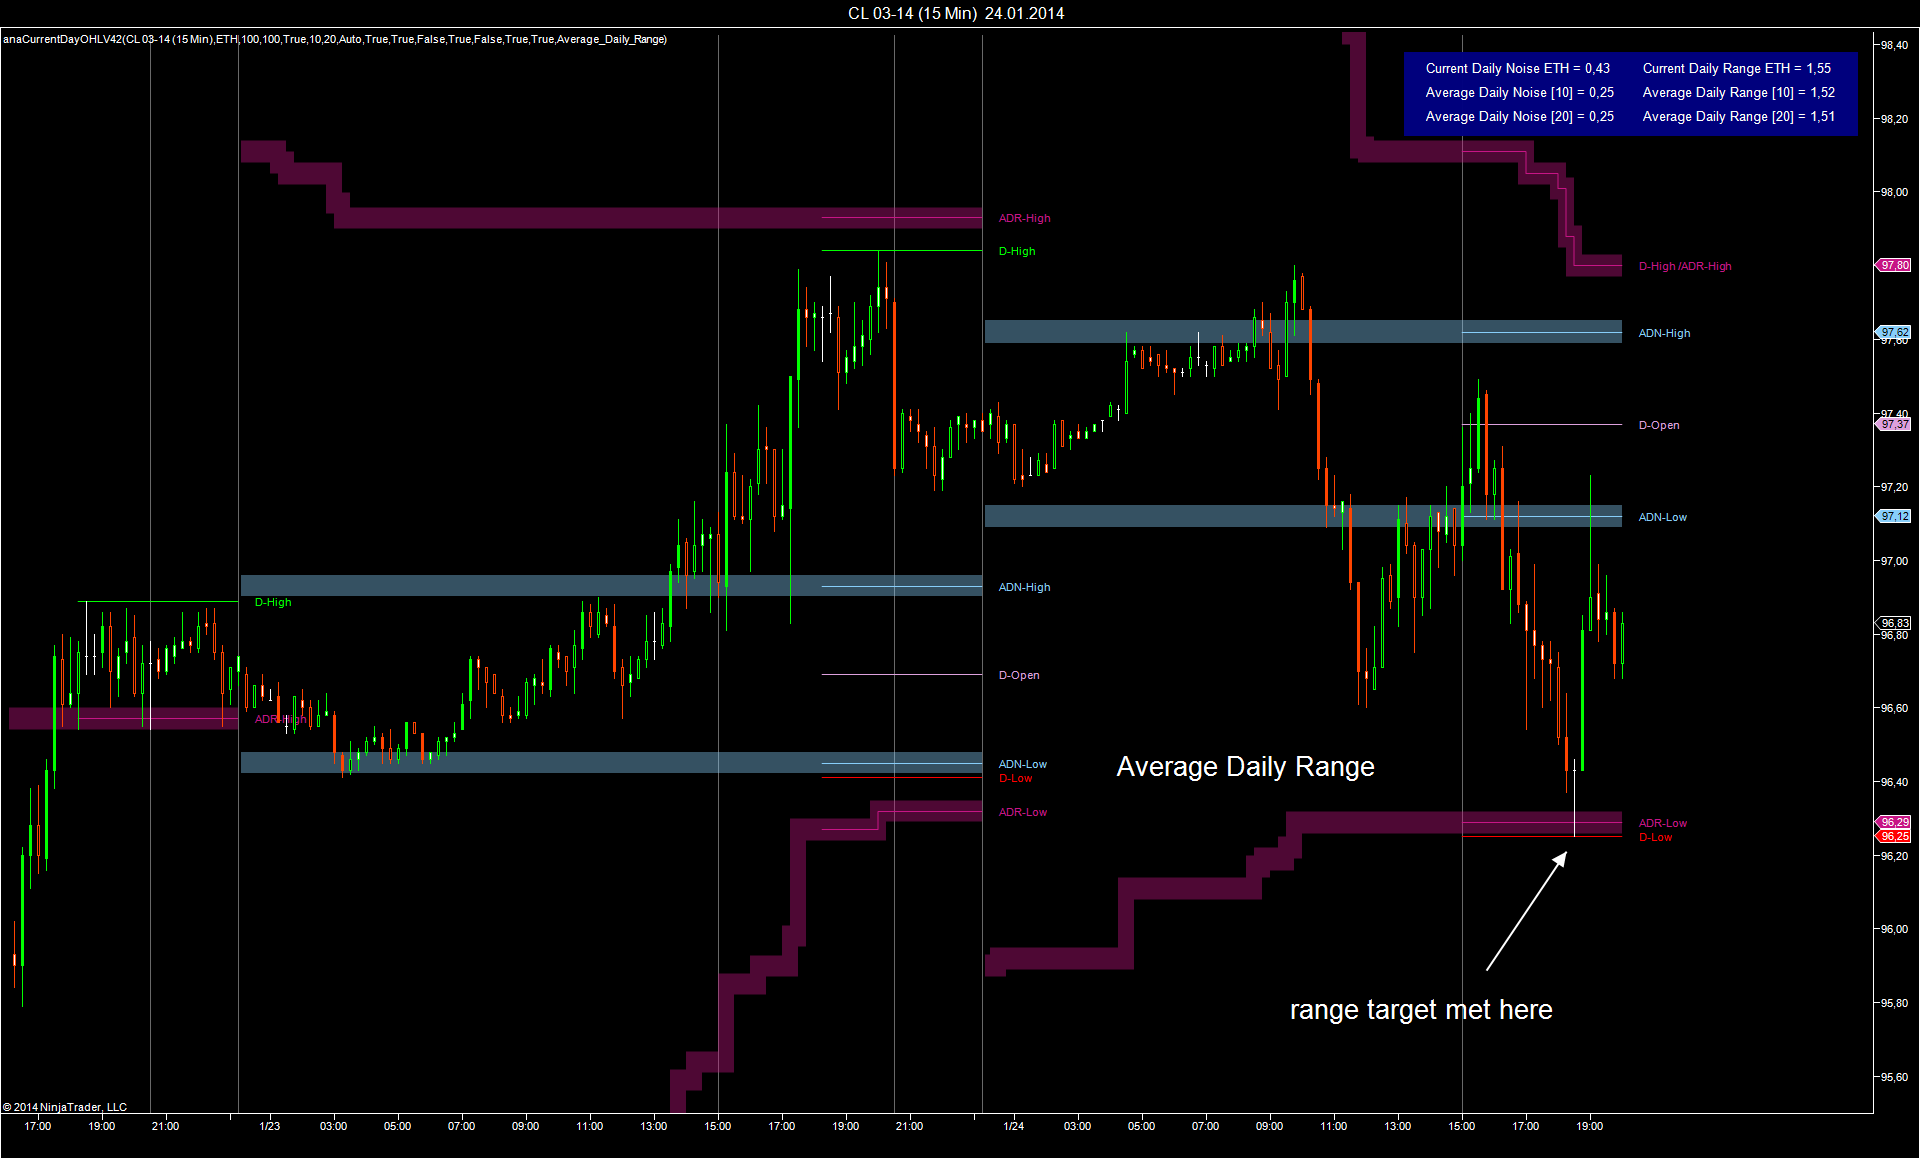Viewport: 1920px width, 1159px height.
Task: Click the D-High/ADR-High label on right
Action: [1685, 266]
